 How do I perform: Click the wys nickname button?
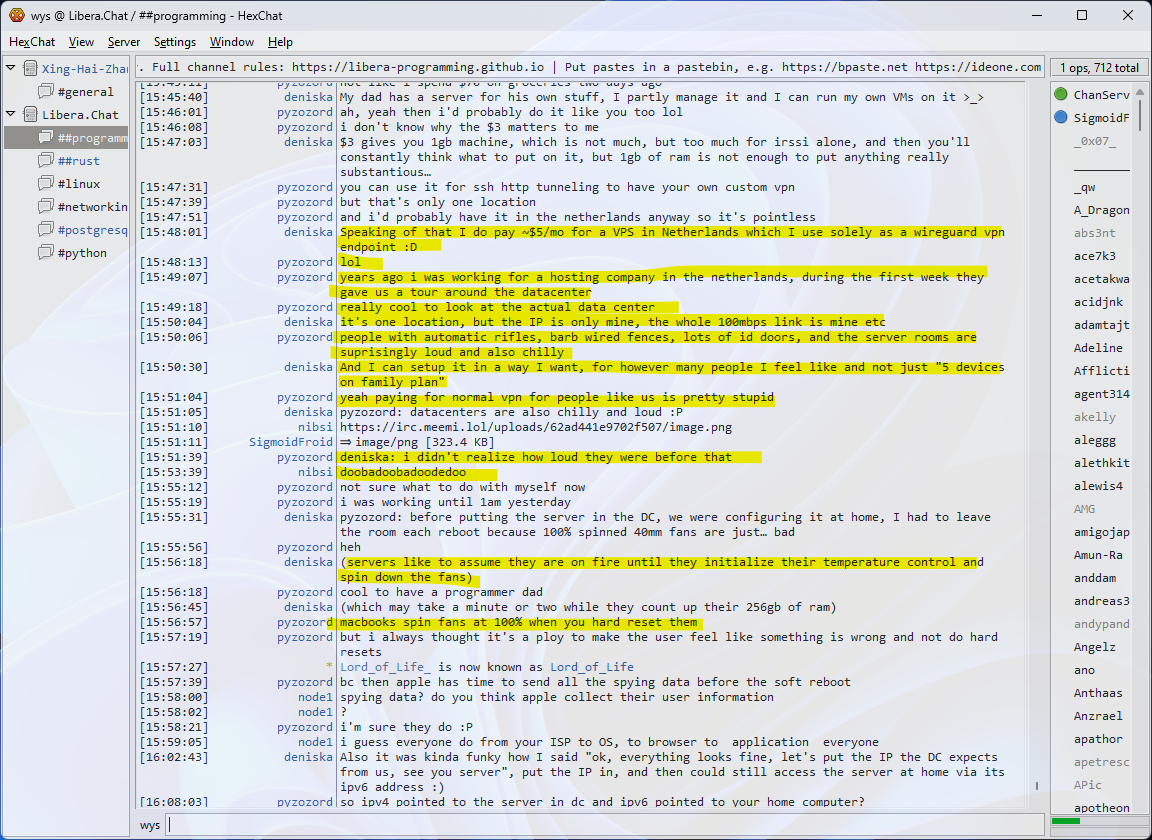pyautogui.click(x=150, y=825)
